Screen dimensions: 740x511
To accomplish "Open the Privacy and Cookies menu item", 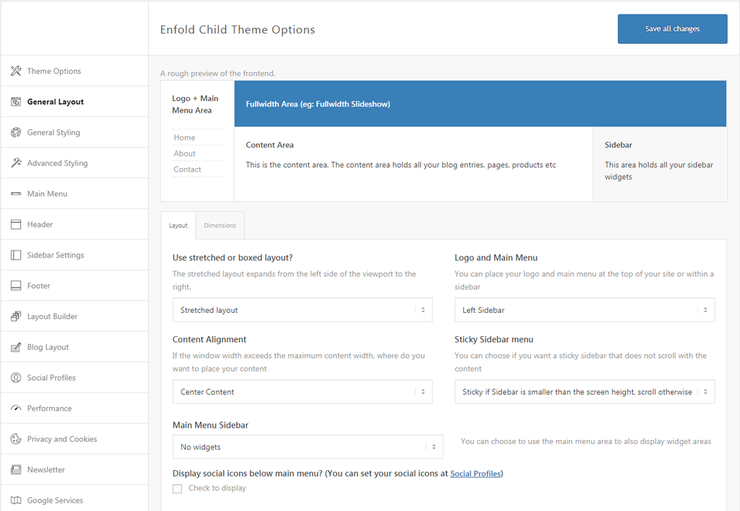I will pyautogui.click(x=61, y=439).
